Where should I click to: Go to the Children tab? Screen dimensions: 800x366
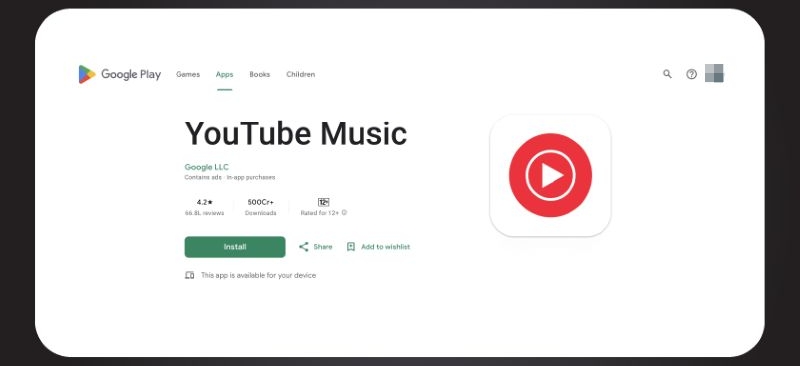(301, 75)
